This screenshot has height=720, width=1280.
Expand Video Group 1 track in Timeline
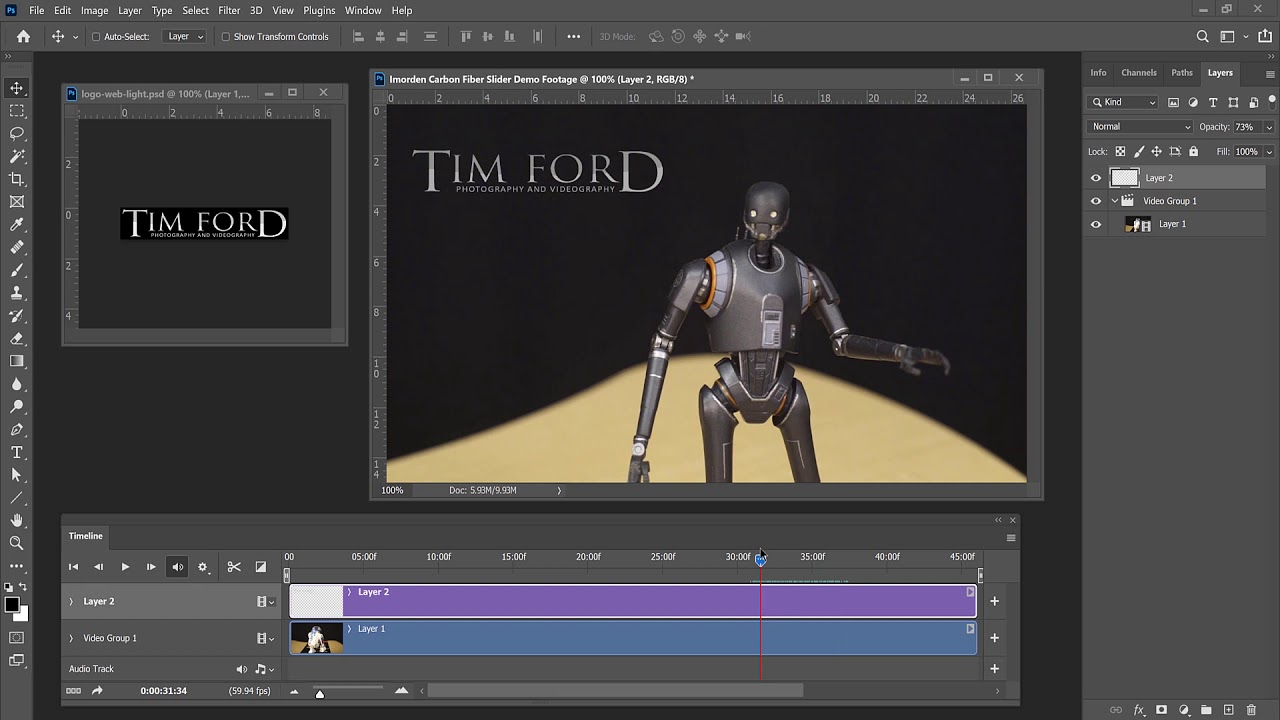click(71, 638)
